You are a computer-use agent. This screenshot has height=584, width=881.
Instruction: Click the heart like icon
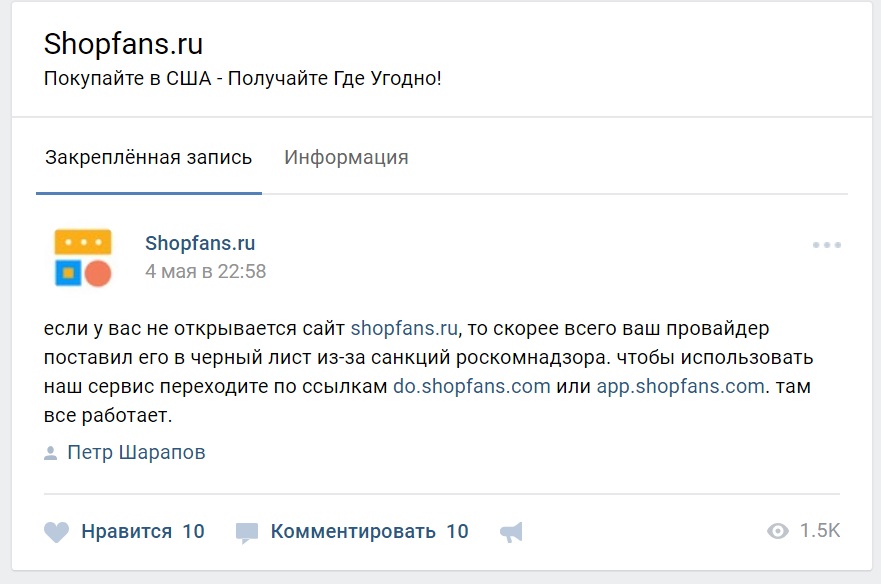(x=56, y=532)
